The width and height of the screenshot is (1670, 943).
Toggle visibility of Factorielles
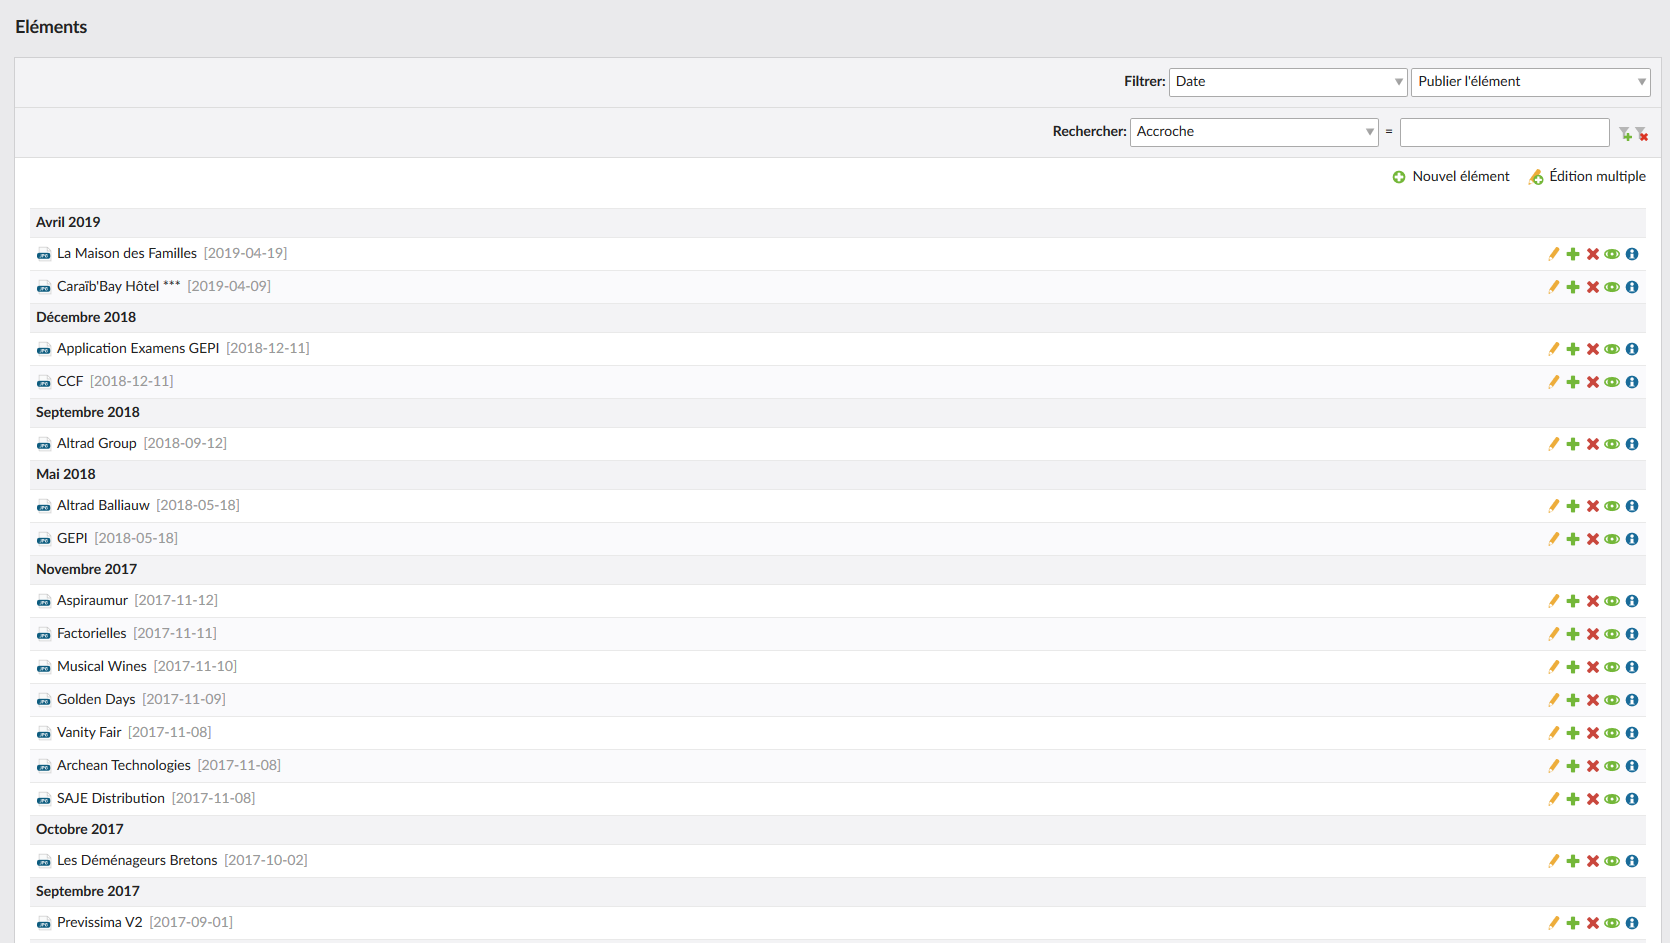pyautogui.click(x=1612, y=634)
